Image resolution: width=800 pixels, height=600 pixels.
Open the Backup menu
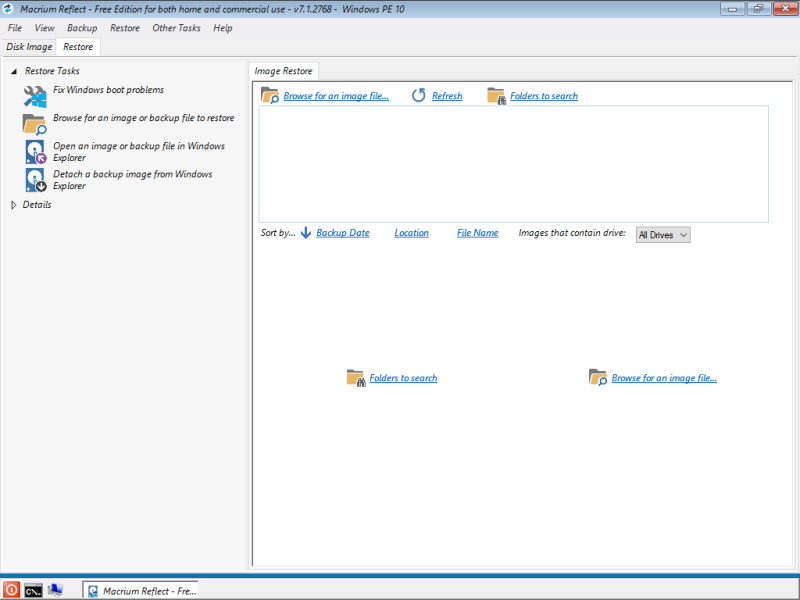[x=82, y=28]
